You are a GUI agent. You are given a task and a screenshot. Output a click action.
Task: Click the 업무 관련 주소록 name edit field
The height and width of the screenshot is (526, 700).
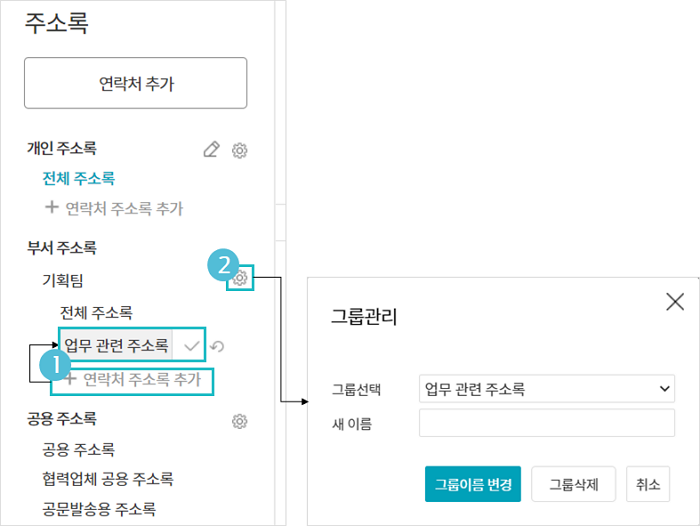point(116,346)
